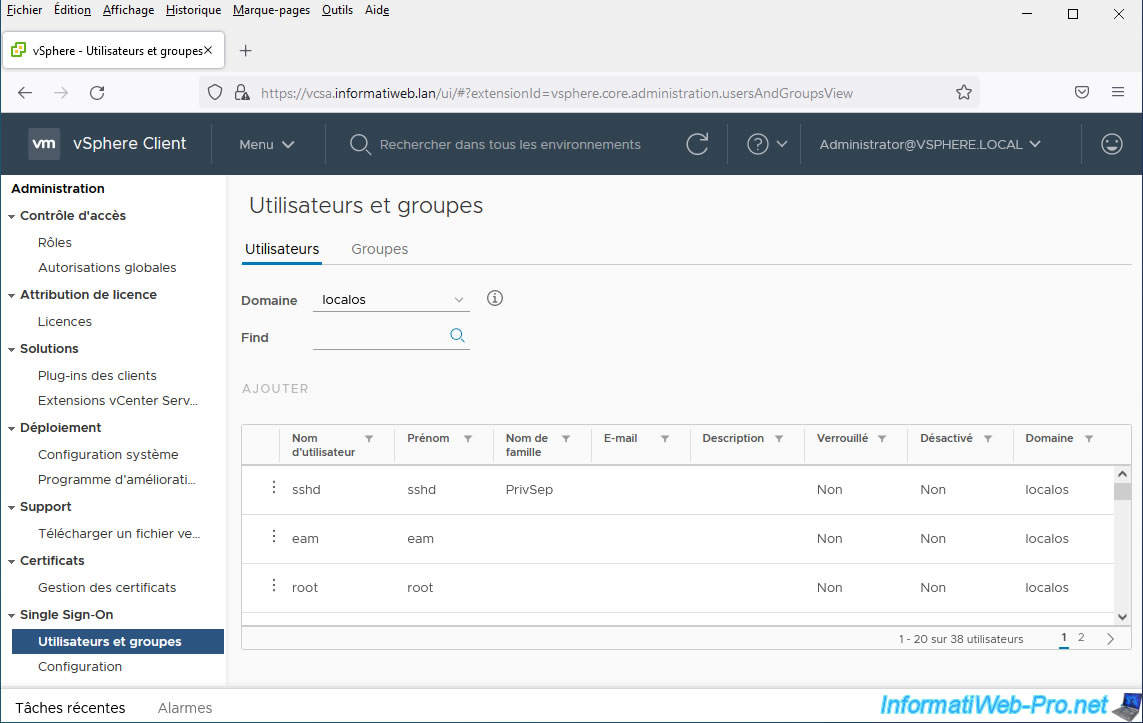Go to page 2 of users
Screen dimensions: 1143x723
pyautogui.click(x=1081, y=638)
